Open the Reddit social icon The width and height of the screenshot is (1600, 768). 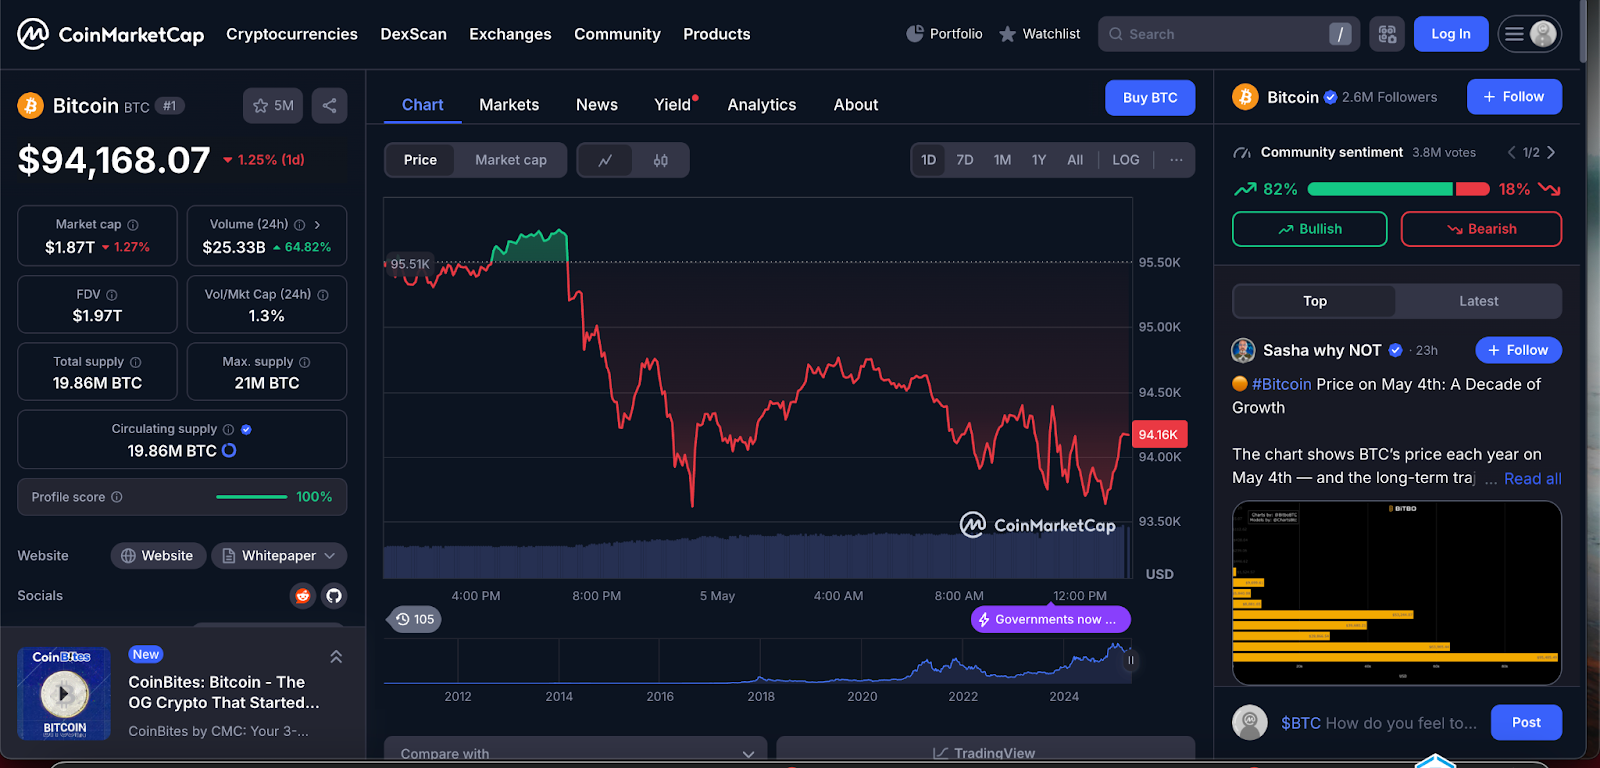click(302, 596)
